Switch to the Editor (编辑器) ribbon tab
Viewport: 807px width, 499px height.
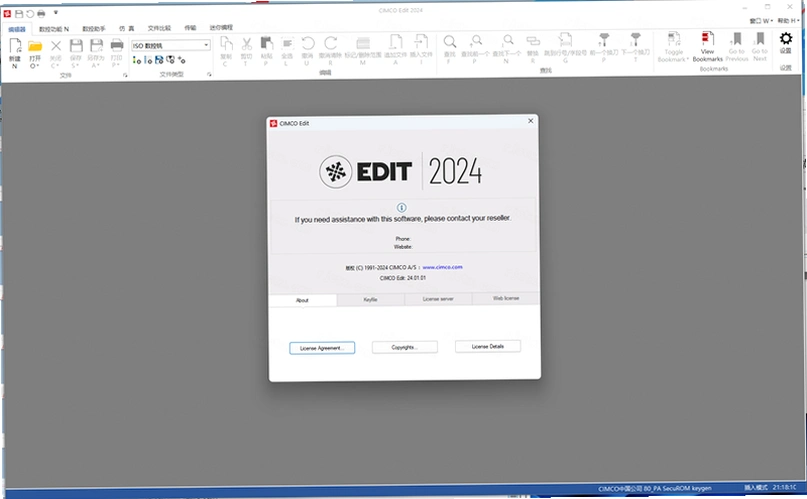[x=16, y=29]
